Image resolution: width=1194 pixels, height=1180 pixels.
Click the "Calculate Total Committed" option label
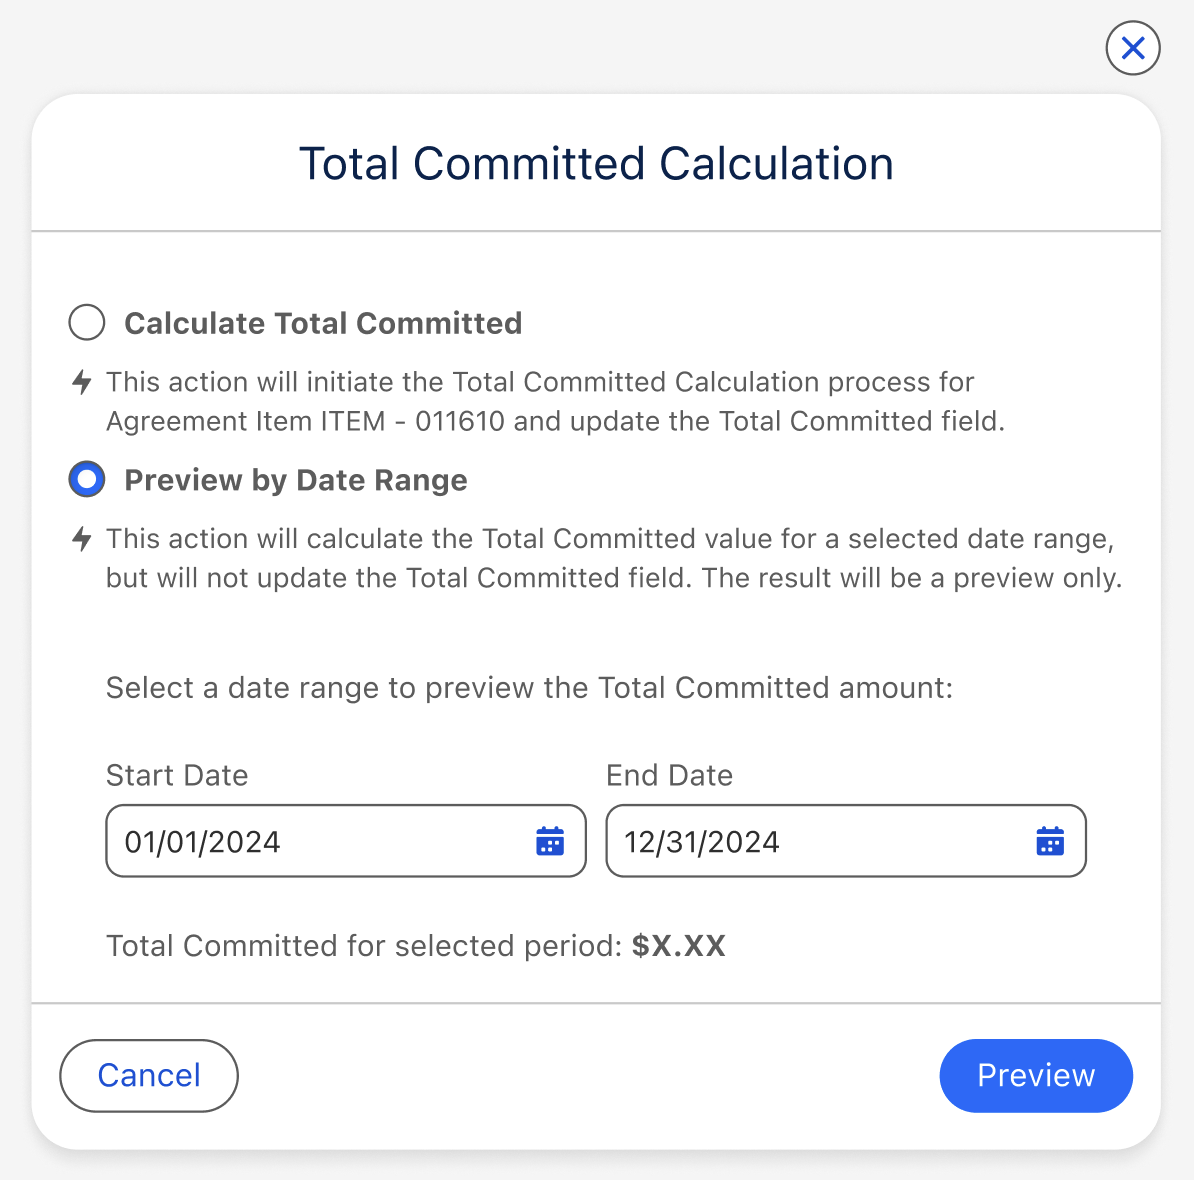(323, 324)
